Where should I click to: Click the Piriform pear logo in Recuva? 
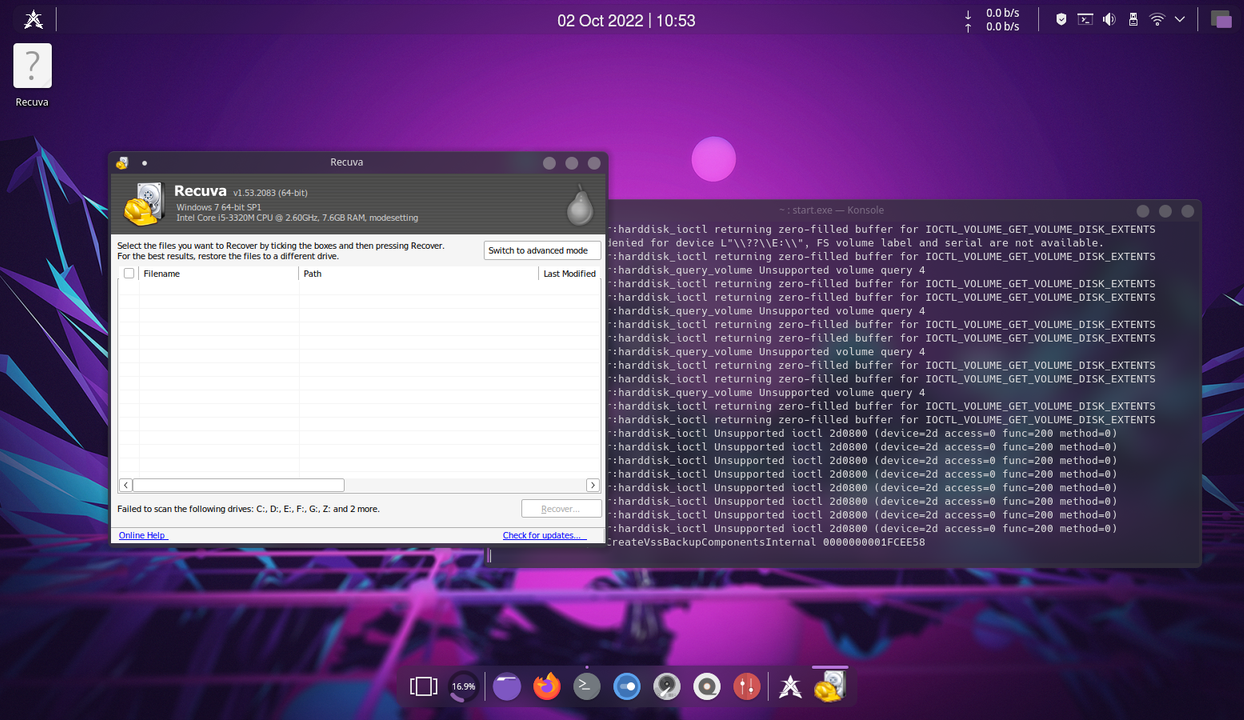pyautogui.click(x=579, y=205)
